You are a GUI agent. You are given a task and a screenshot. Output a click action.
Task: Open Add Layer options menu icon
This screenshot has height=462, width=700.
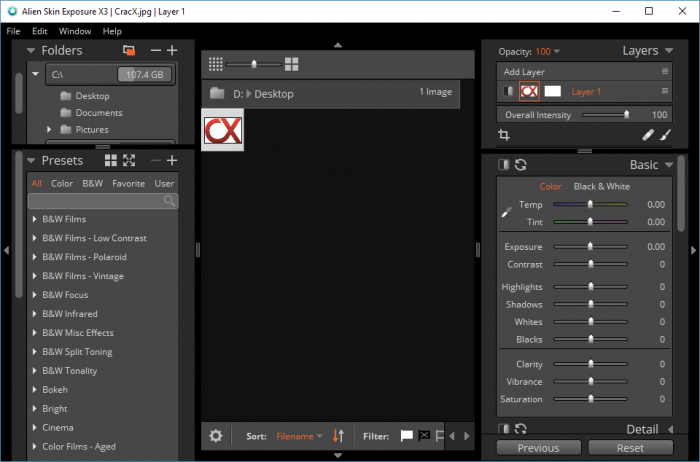[665, 71]
